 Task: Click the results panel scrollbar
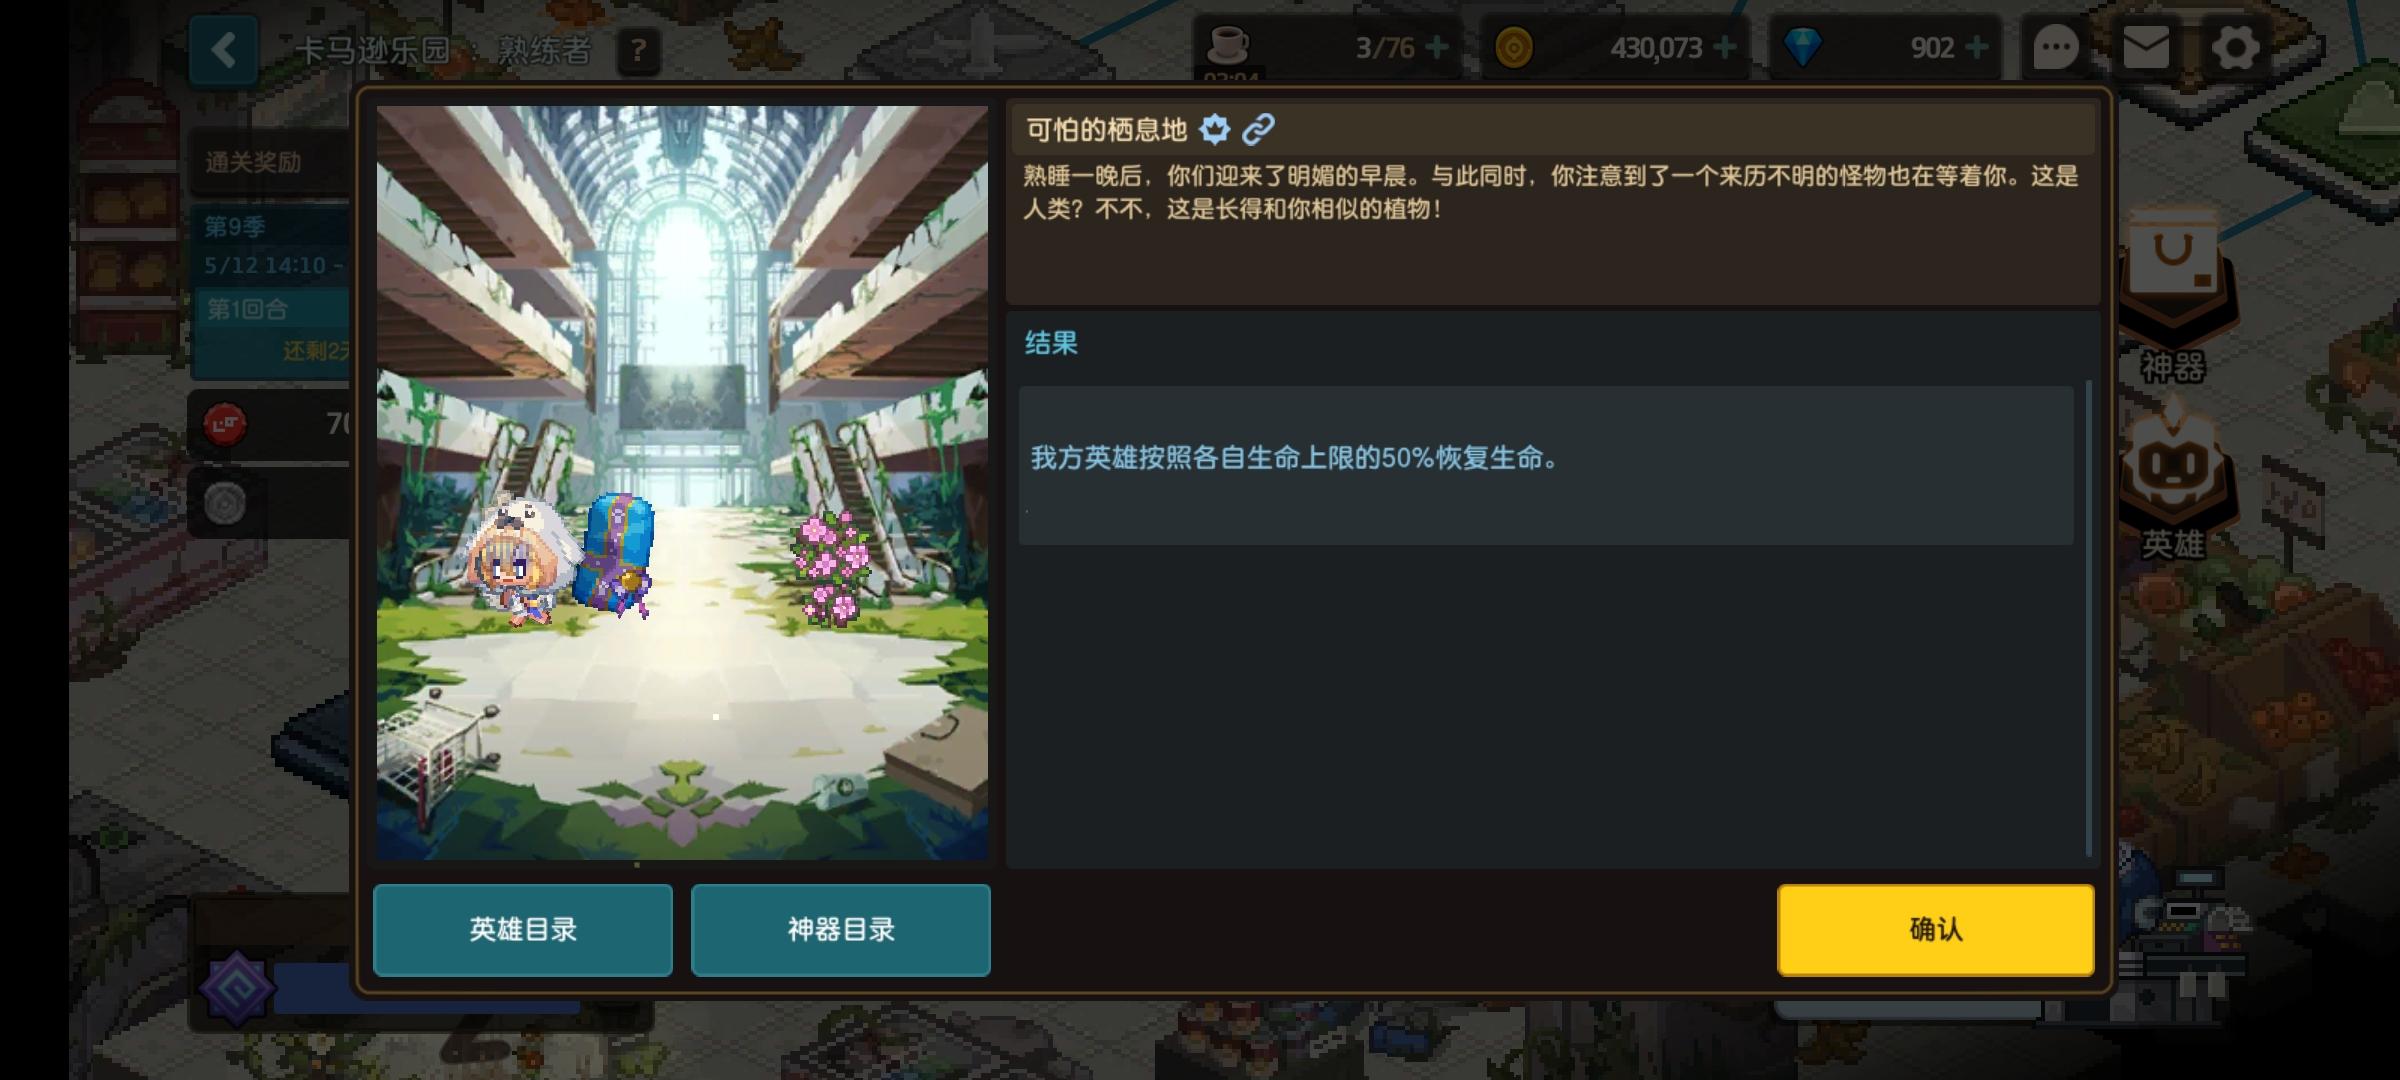[x=2089, y=618]
